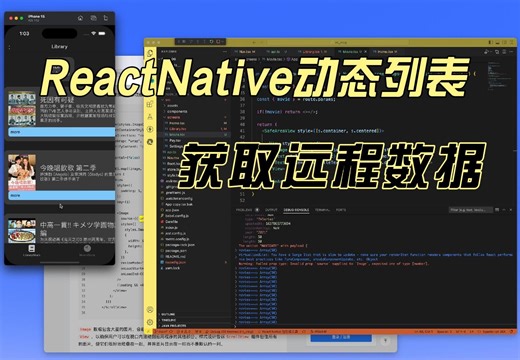Click the lightning bolt icon in the activity bar

(150, 129)
